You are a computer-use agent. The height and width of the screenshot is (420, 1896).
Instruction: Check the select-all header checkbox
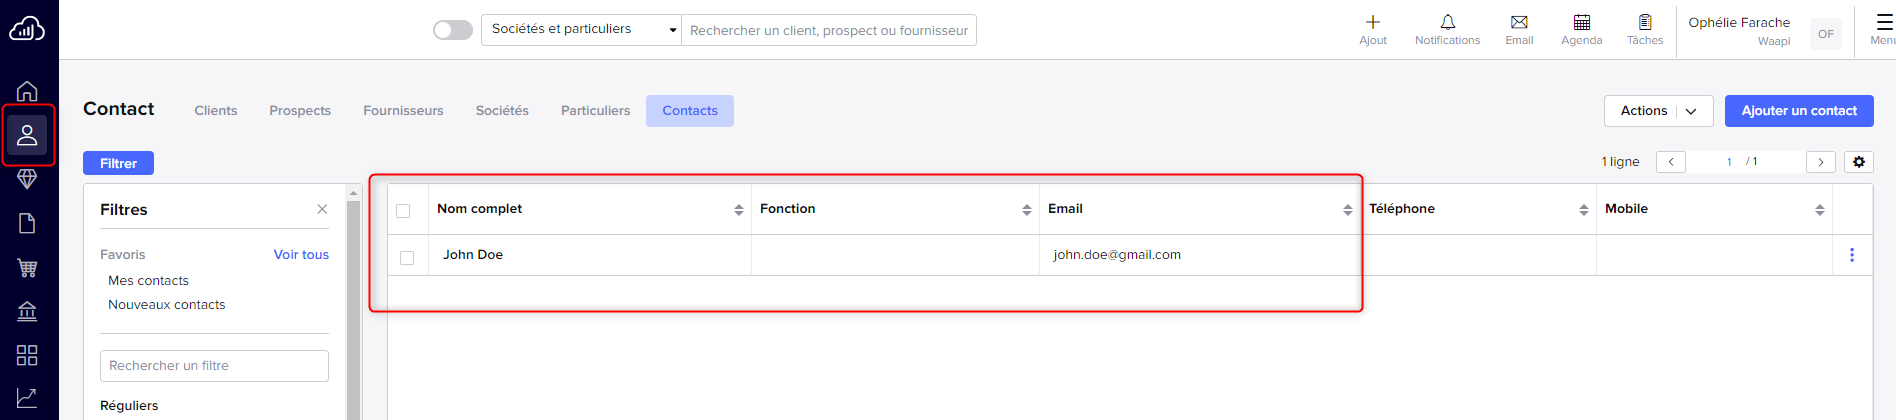point(403,211)
